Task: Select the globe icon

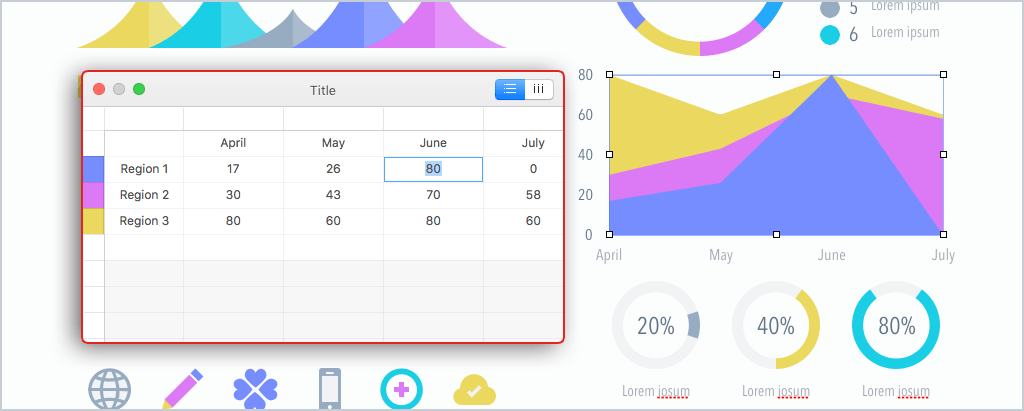Action: click(110, 390)
